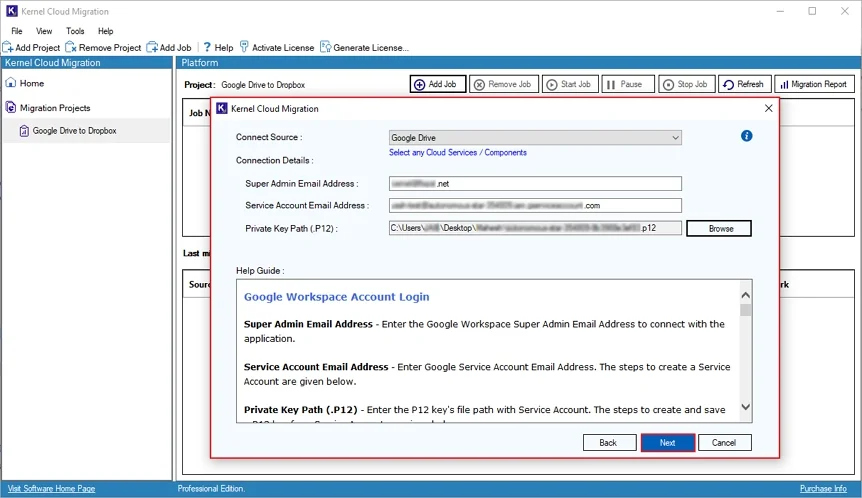The width and height of the screenshot is (862, 498).
Task: Click the Generate License icon
Action: pyautogui.click(x=325, y=47)
